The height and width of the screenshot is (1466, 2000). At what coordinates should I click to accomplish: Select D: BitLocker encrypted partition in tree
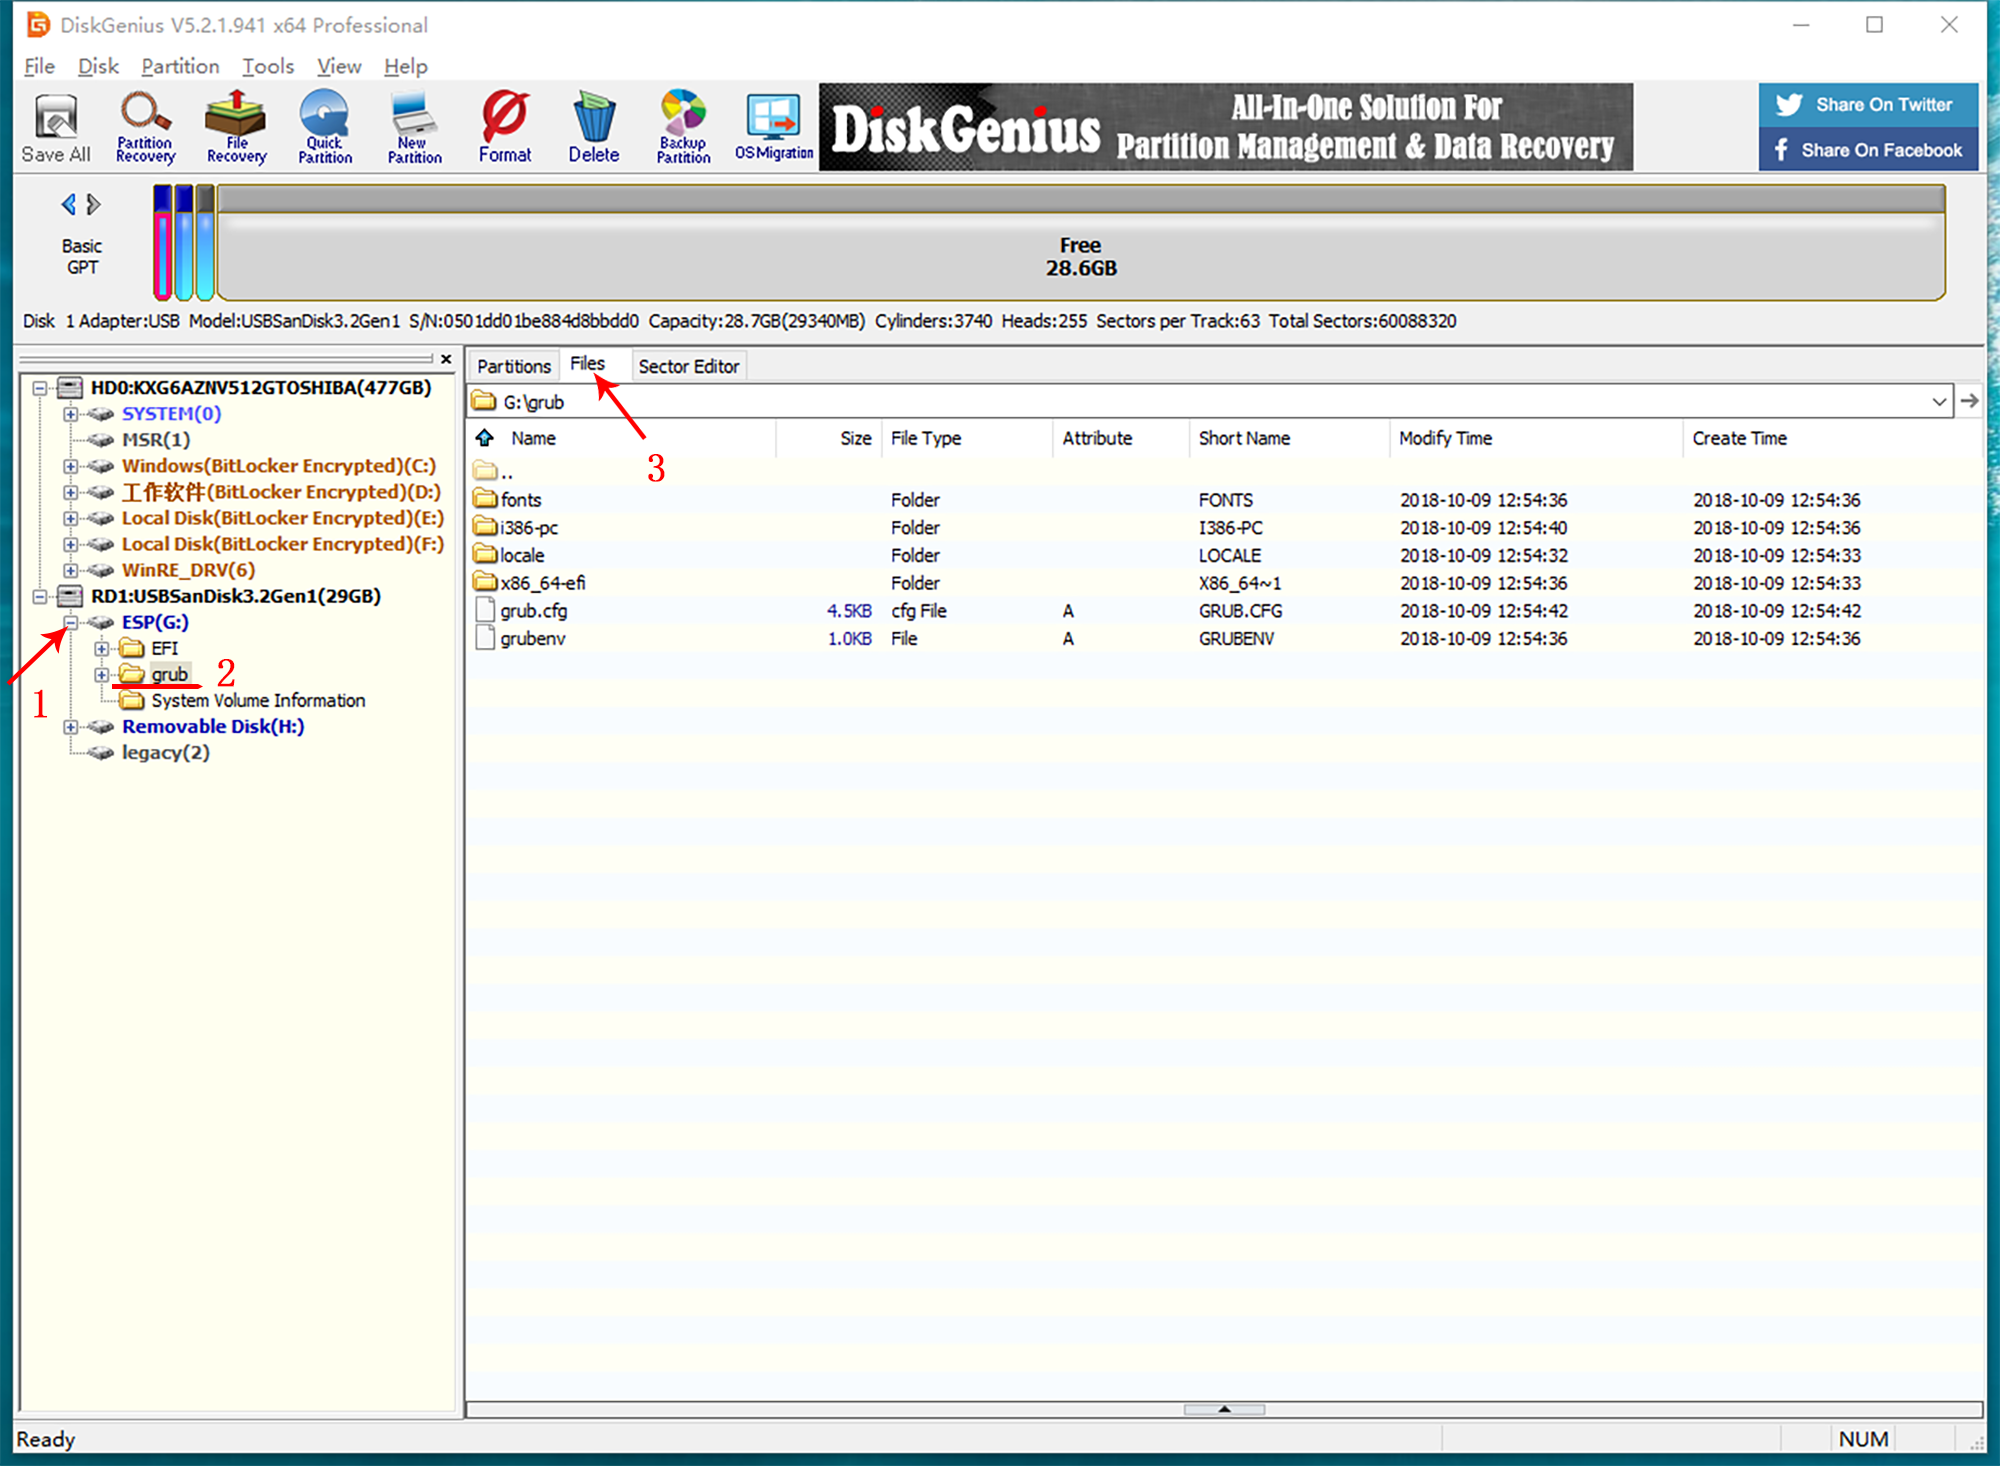(x=281, y=492)
